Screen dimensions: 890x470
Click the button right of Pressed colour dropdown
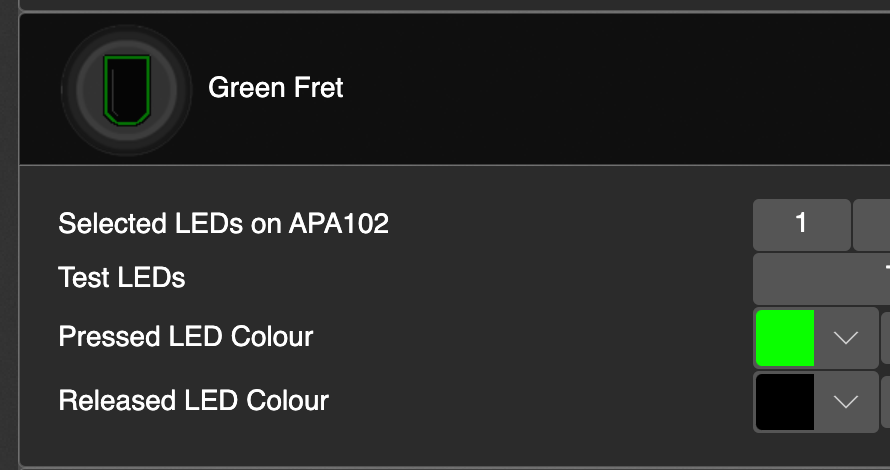pyautogui.click(x=885, y=337)
